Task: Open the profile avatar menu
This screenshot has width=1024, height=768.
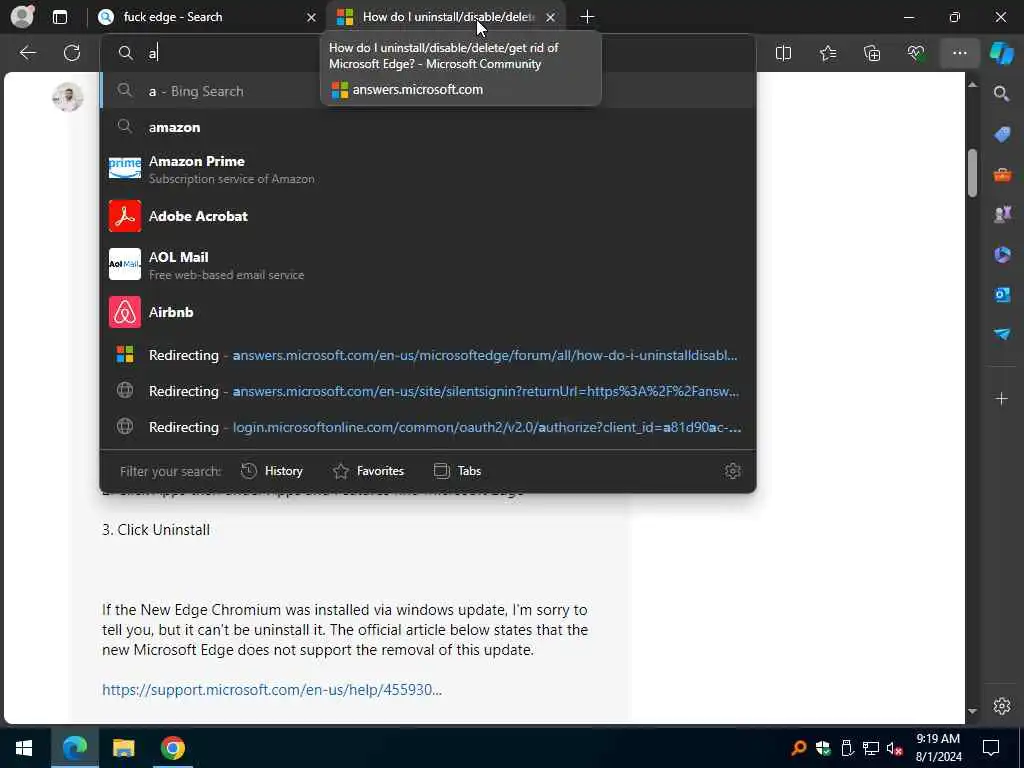Action: pos(22,16)
